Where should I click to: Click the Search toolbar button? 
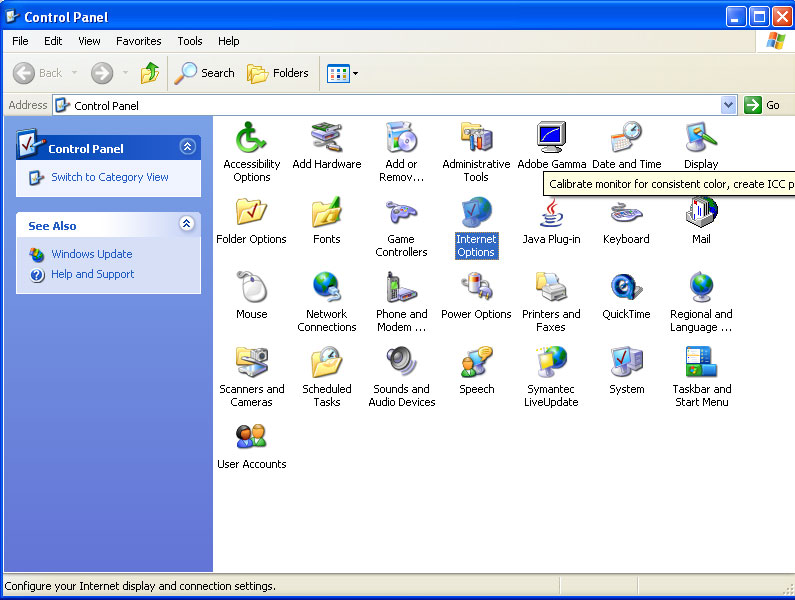pyautogui.click(x=204, y=73)
